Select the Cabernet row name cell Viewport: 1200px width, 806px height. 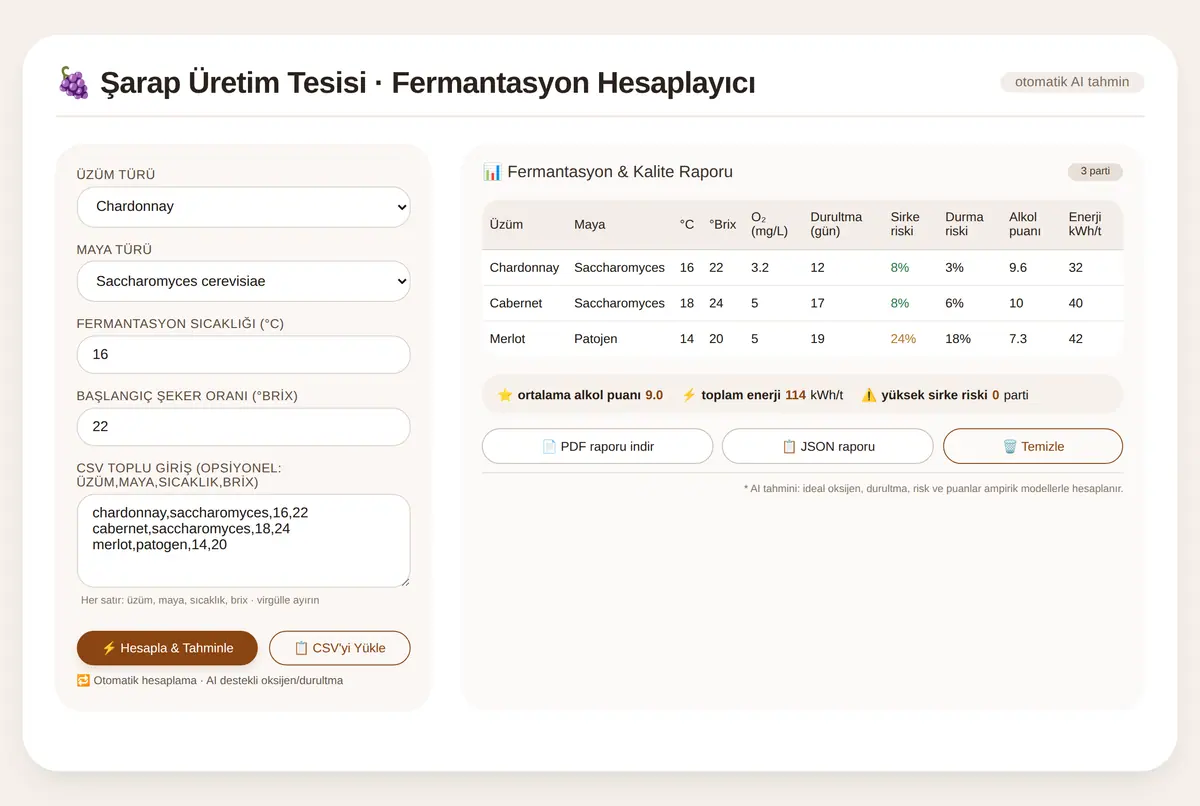516,303
